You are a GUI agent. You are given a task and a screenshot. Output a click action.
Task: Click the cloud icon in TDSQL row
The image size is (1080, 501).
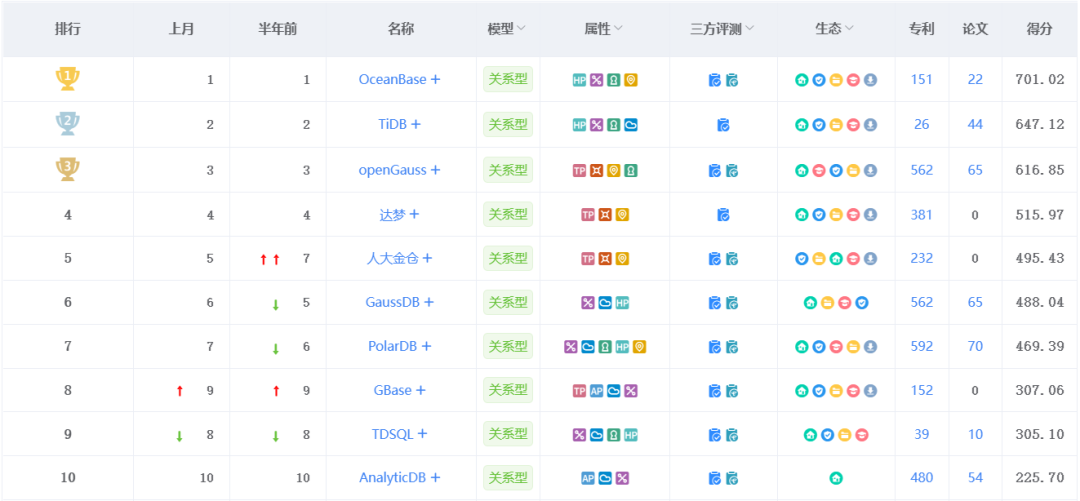(x=596, y=435)
